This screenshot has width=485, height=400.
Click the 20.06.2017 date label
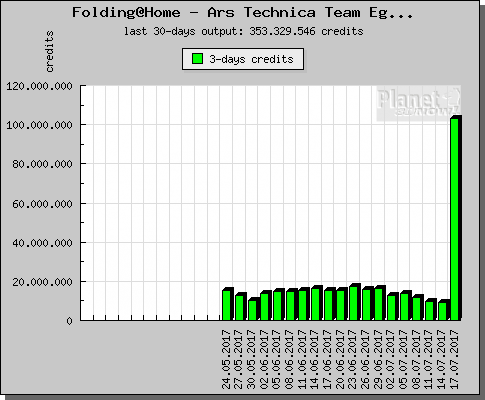(340, 359)
